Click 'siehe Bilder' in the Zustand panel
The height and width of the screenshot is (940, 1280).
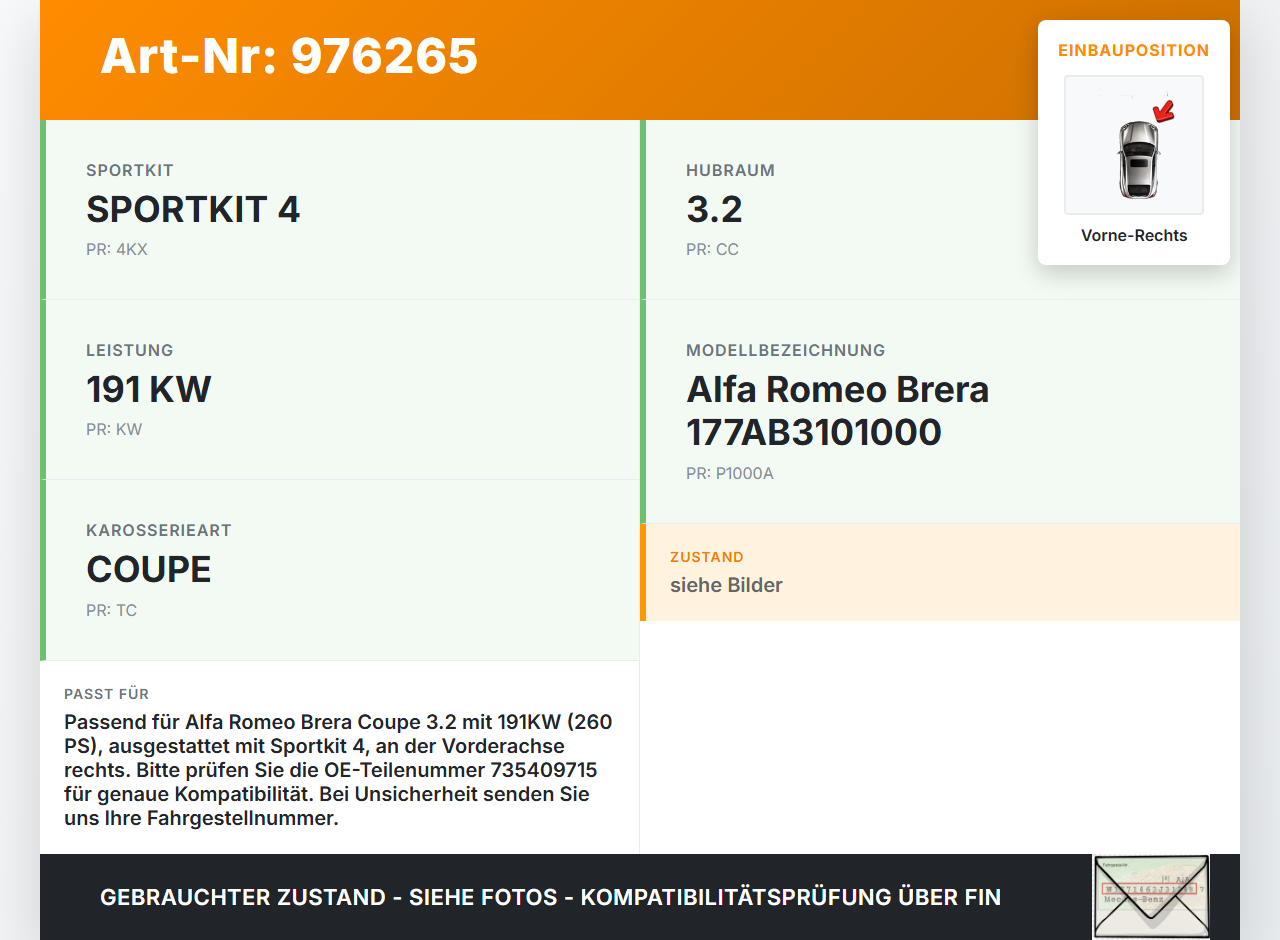[726, 585]
